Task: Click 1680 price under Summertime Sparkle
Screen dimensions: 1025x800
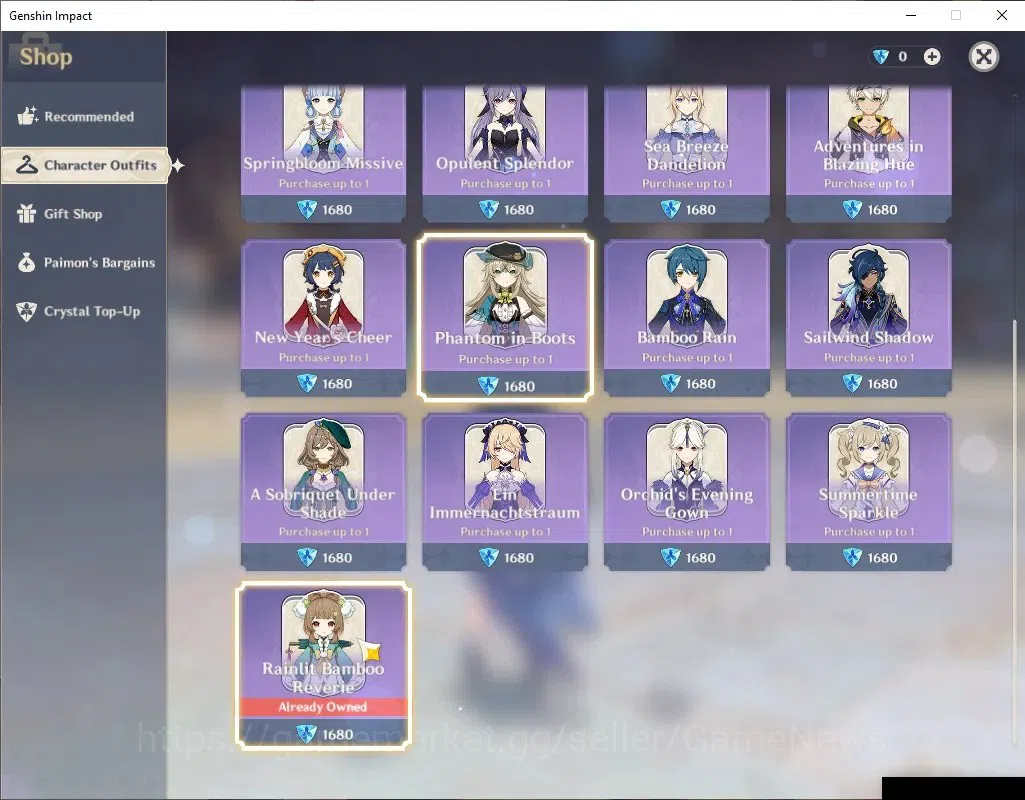Action: 882,558
